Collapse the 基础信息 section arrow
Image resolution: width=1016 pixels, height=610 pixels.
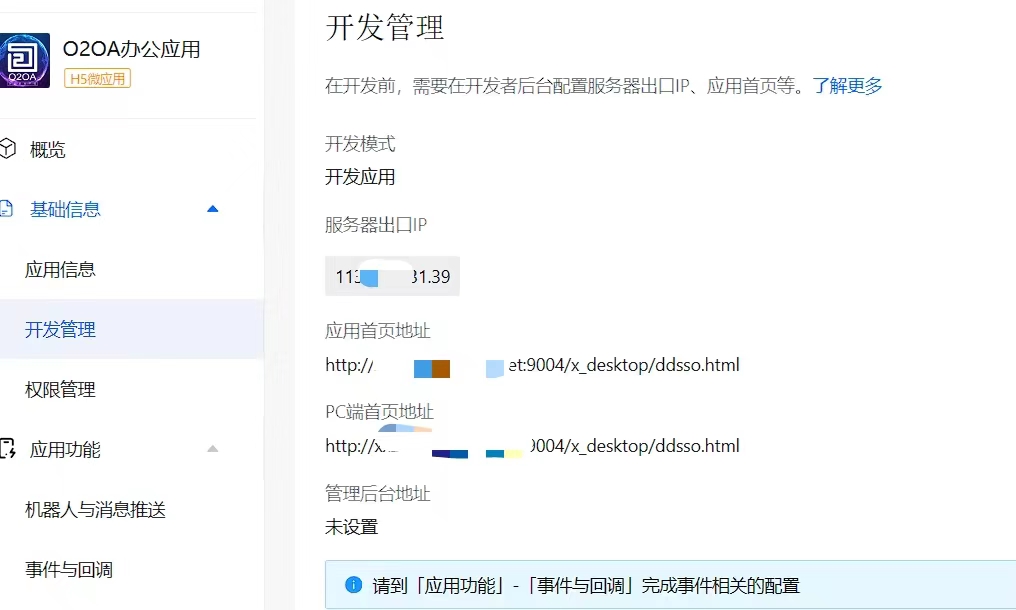point(213,209)
